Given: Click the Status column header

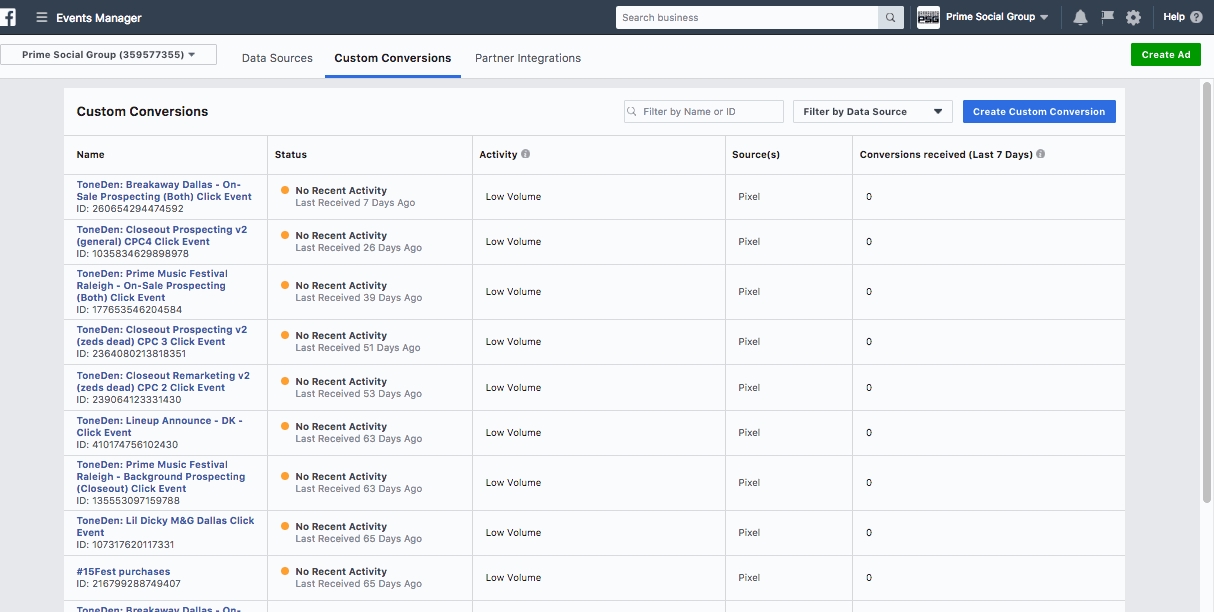Looking at the screenshot, I should point(291,155).
